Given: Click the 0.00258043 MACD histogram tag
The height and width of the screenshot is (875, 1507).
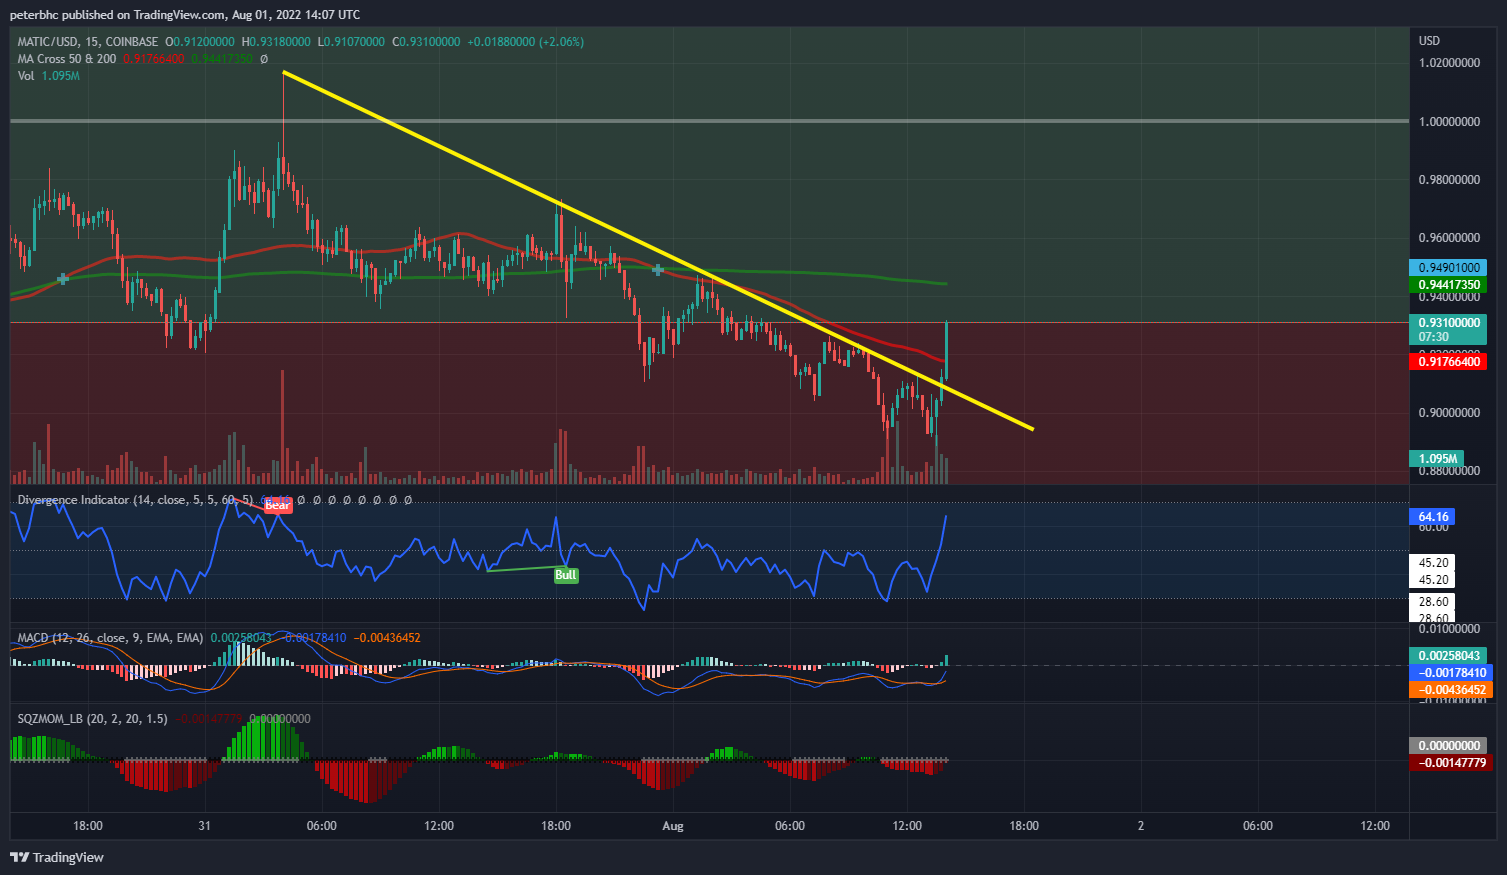Looking at the screenshot, I should coord(1450,656).
